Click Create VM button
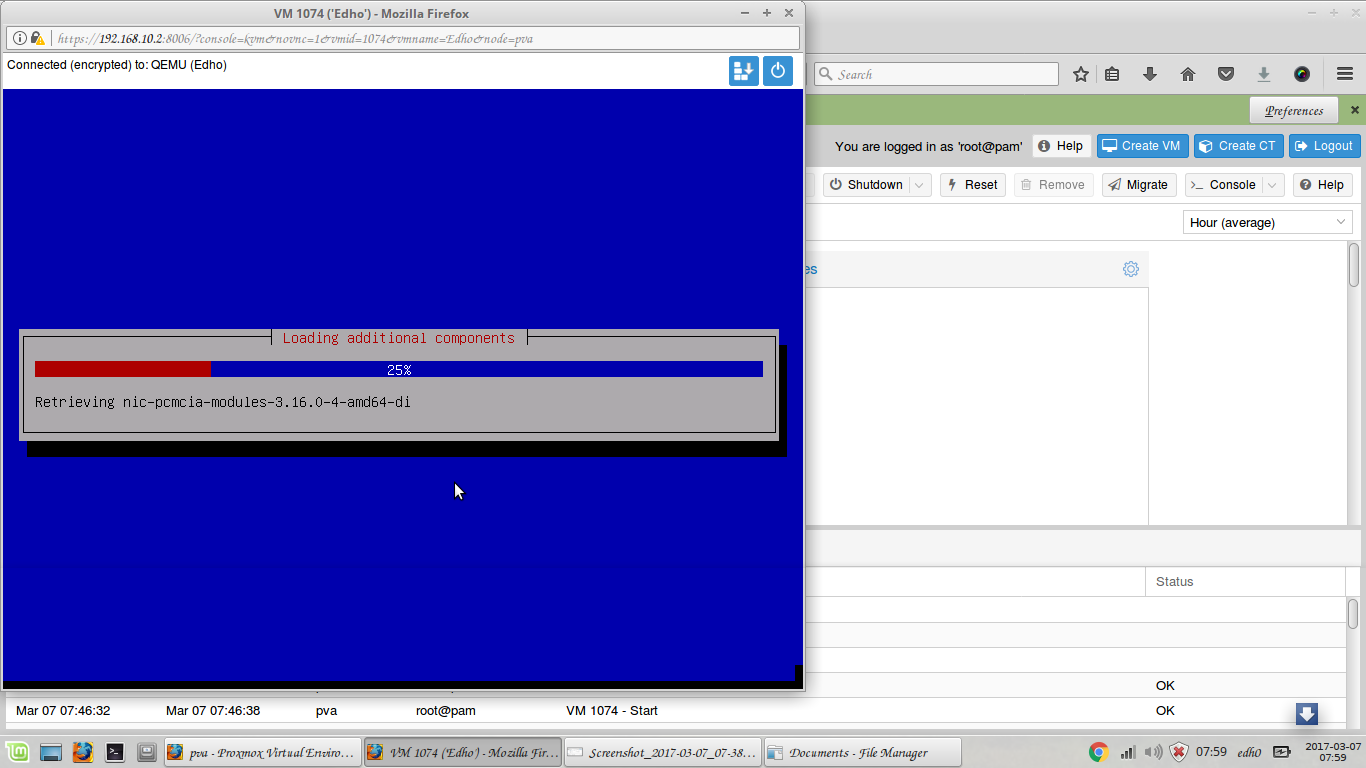The height and width of the screenshot is (768, 1366). click(x=1141, y=146)
